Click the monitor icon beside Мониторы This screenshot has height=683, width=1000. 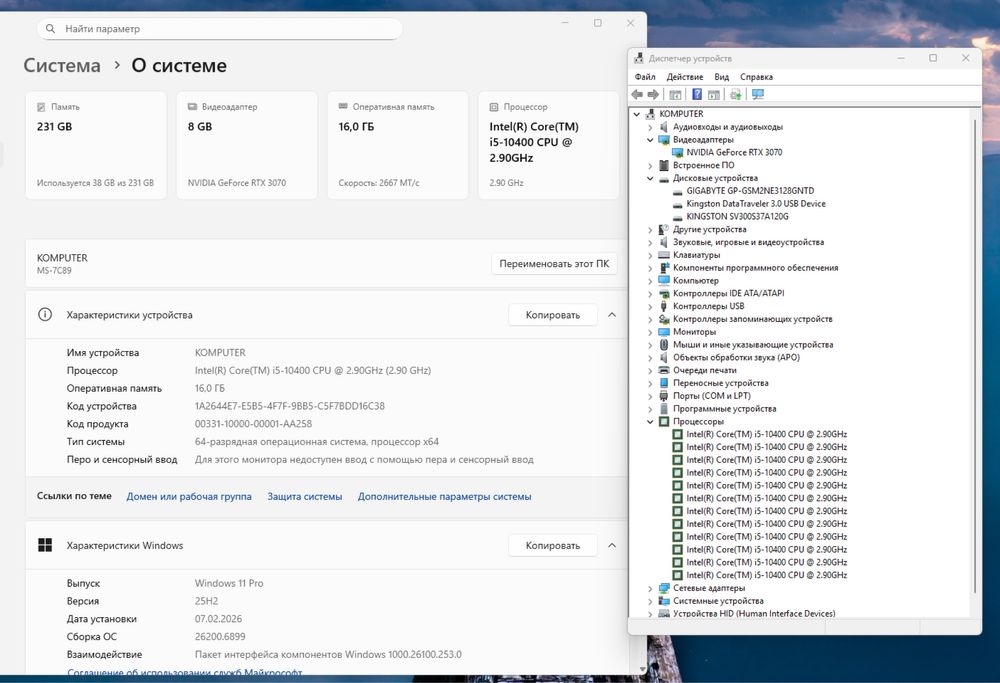(x=664, y=332)
